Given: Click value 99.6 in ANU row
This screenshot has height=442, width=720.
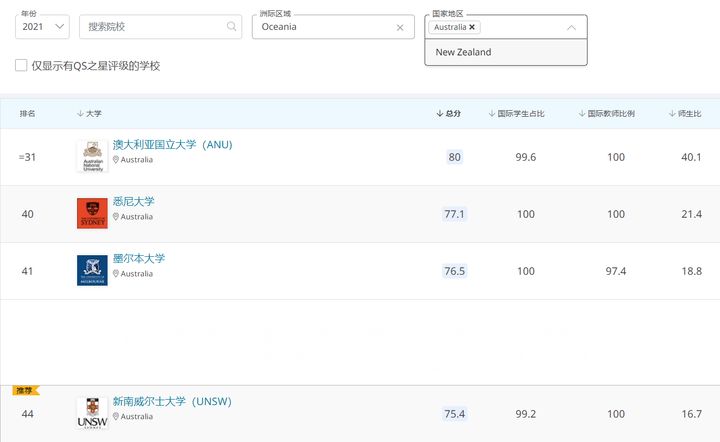Looking at the screenshot, I should pyautogui.click(x=526, y=157).
